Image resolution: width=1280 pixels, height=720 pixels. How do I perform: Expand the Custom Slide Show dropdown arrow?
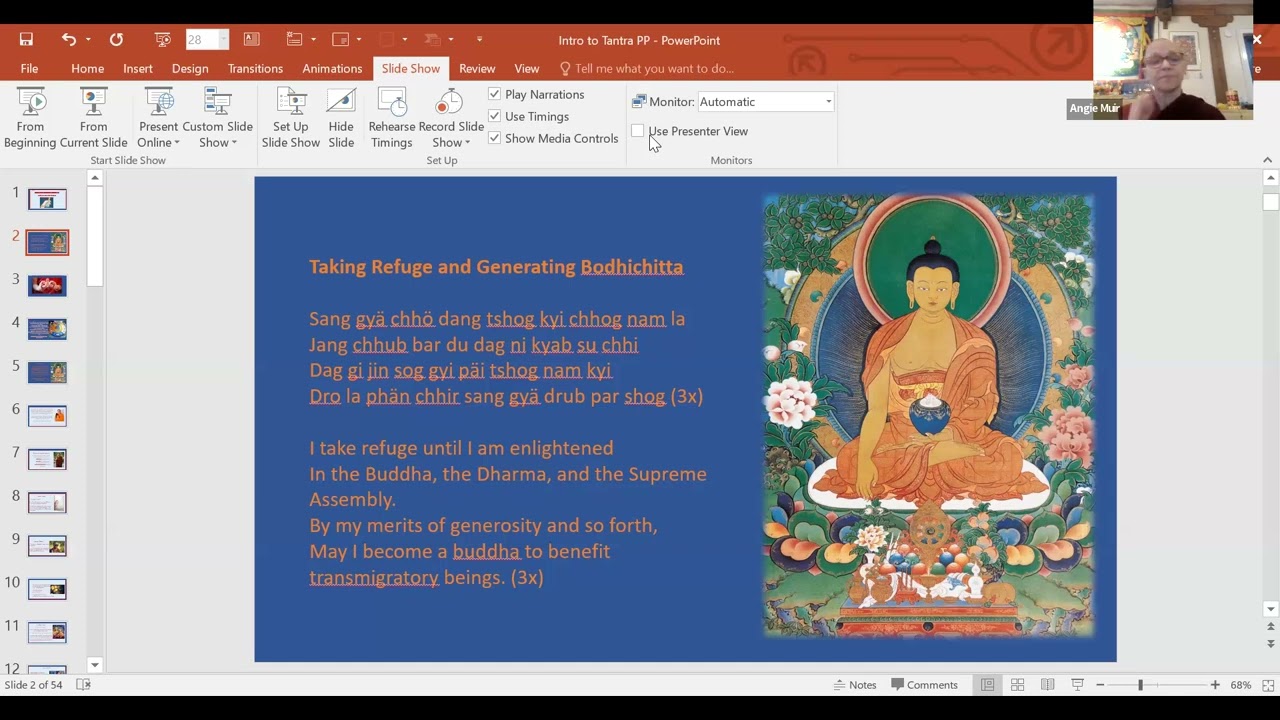tap(234, 143)
